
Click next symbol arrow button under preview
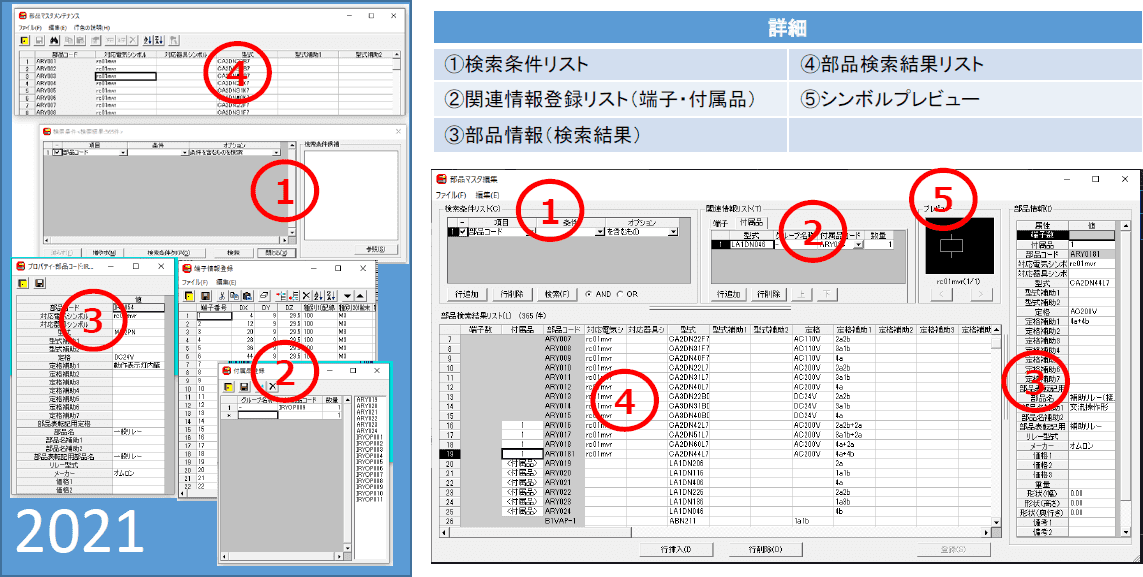tap(980, 294)
